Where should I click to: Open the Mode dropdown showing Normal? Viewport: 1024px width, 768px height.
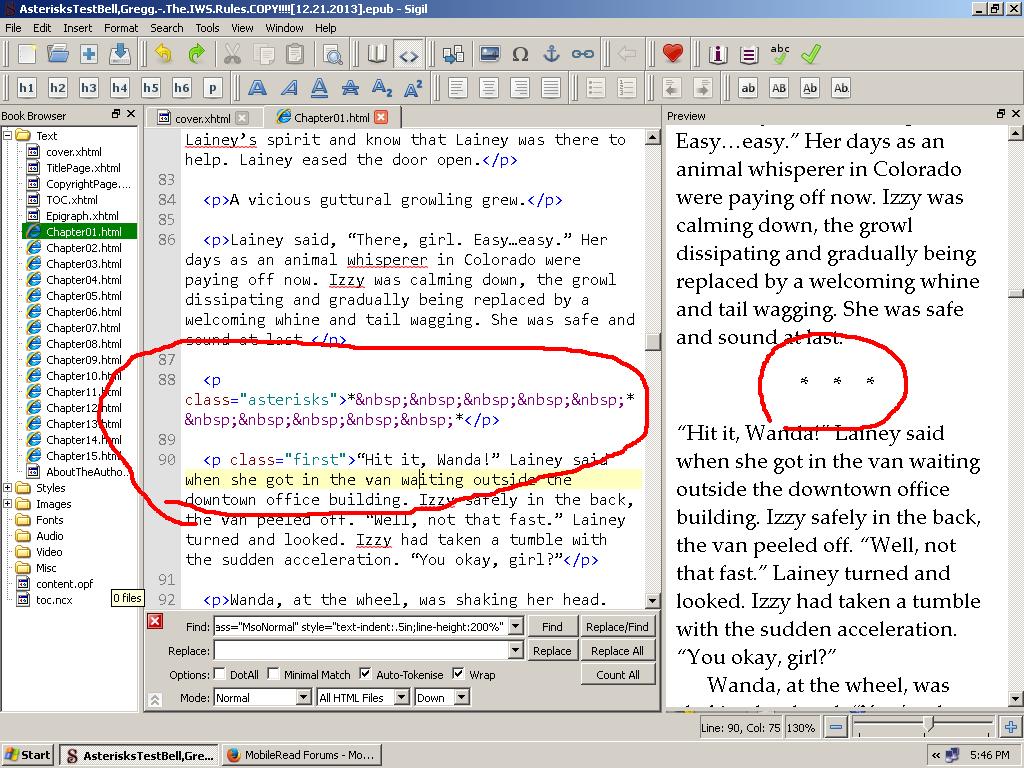click(x=262, y=698)
